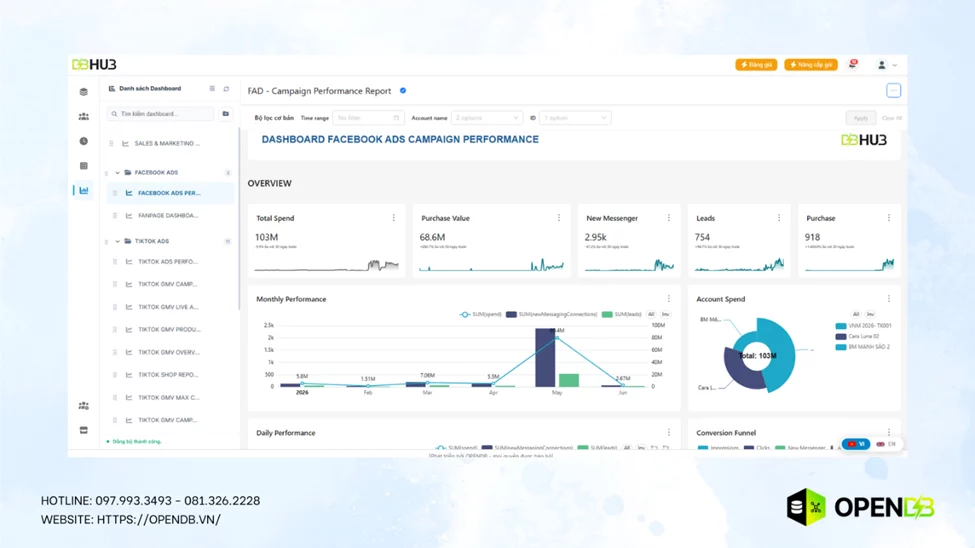Open New Messenger card options menu
This screenshot has width=975, height=548.
[x=669, y=218]
